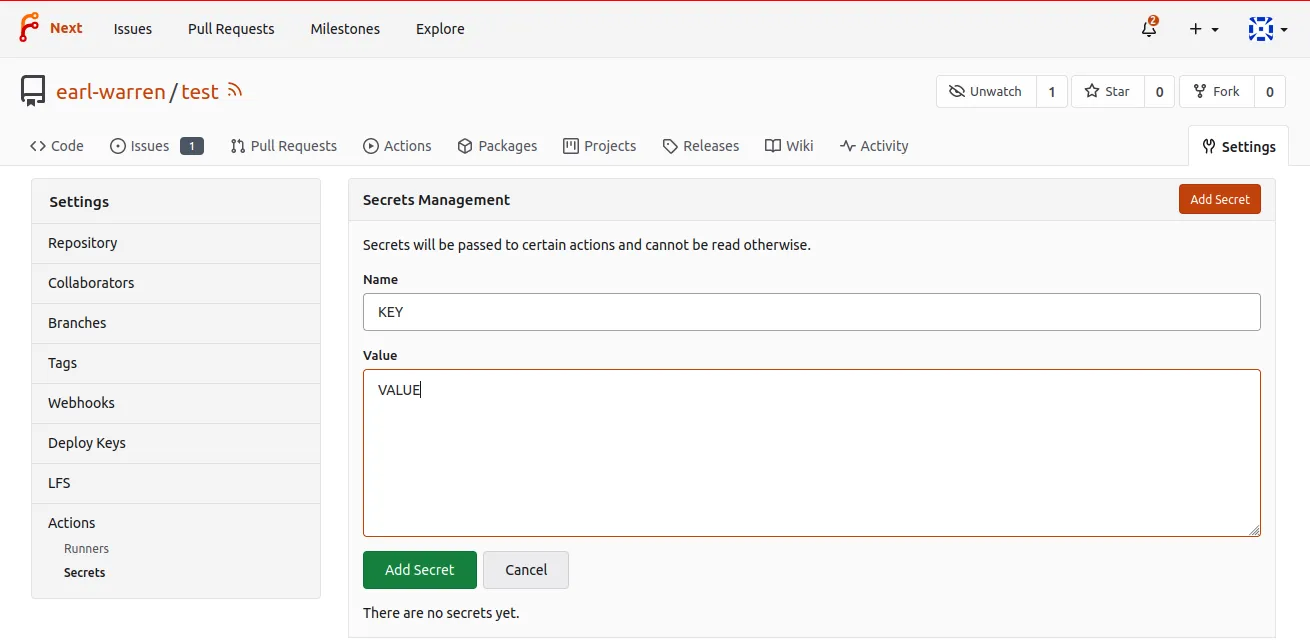Open Runners under Actions settings
This screenshot has width=1310, height=644.
pyautogui.click(x=86, y=549)
